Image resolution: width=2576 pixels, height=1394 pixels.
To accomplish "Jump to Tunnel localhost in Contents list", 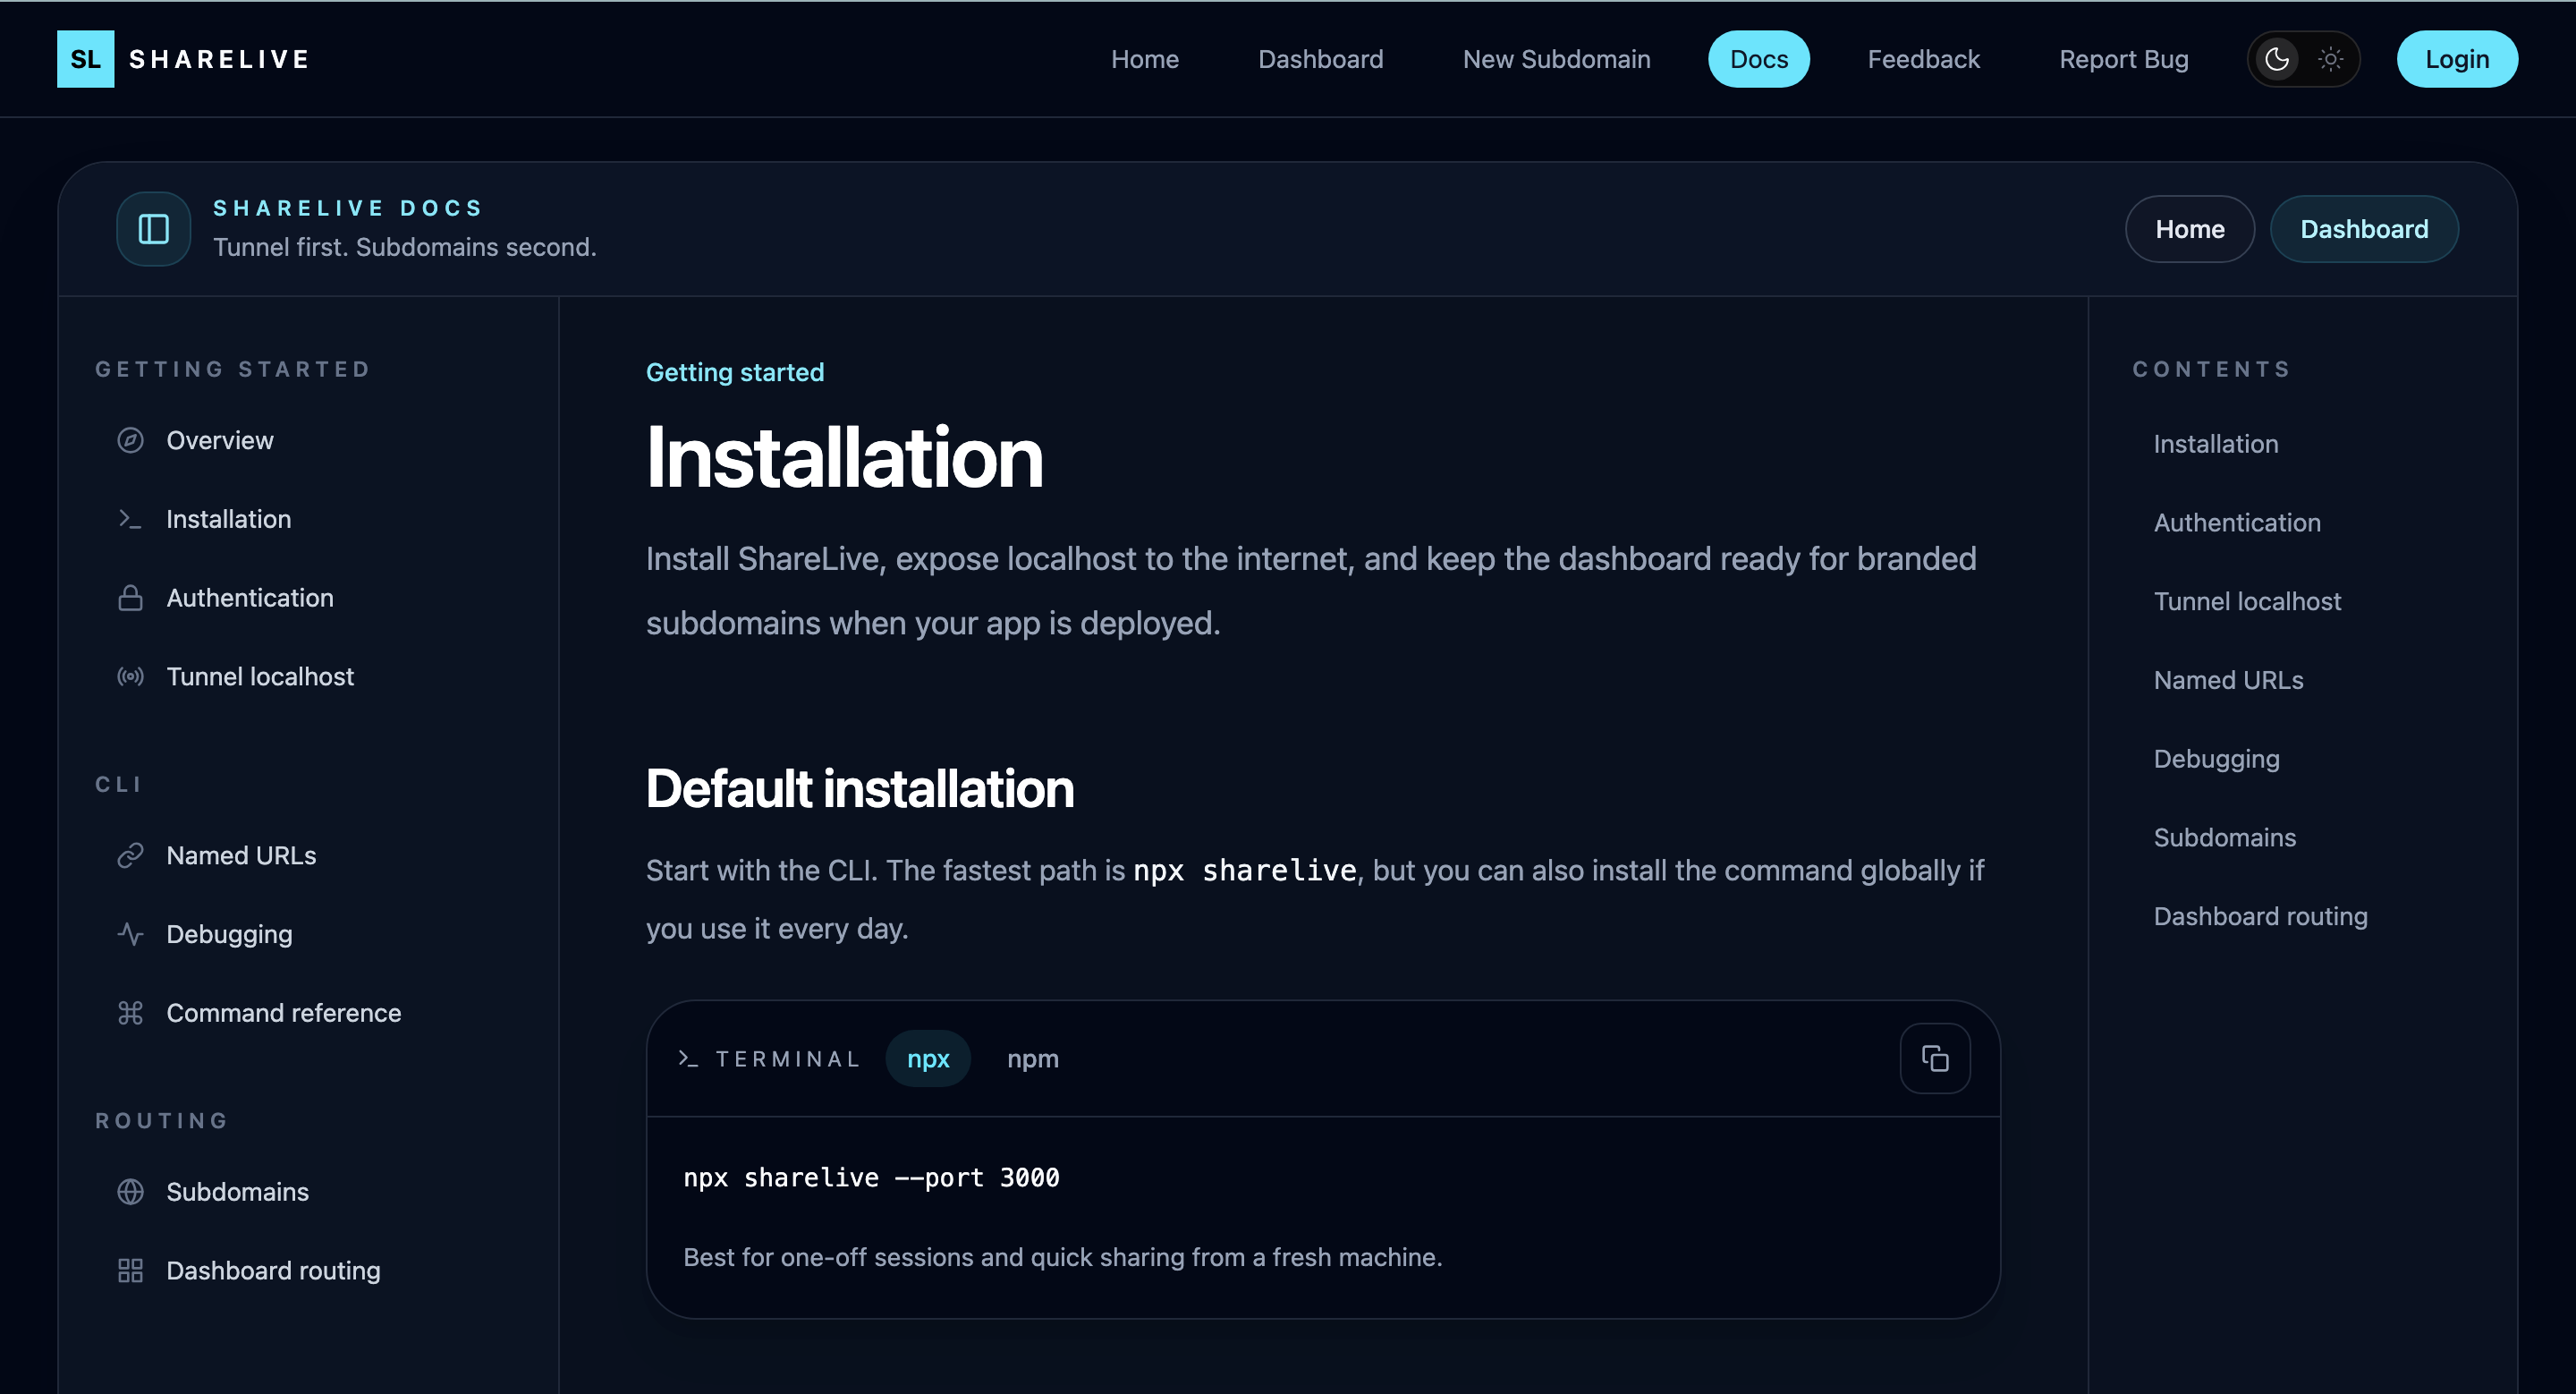I will pyautogui.click(x=2247, y=602).
